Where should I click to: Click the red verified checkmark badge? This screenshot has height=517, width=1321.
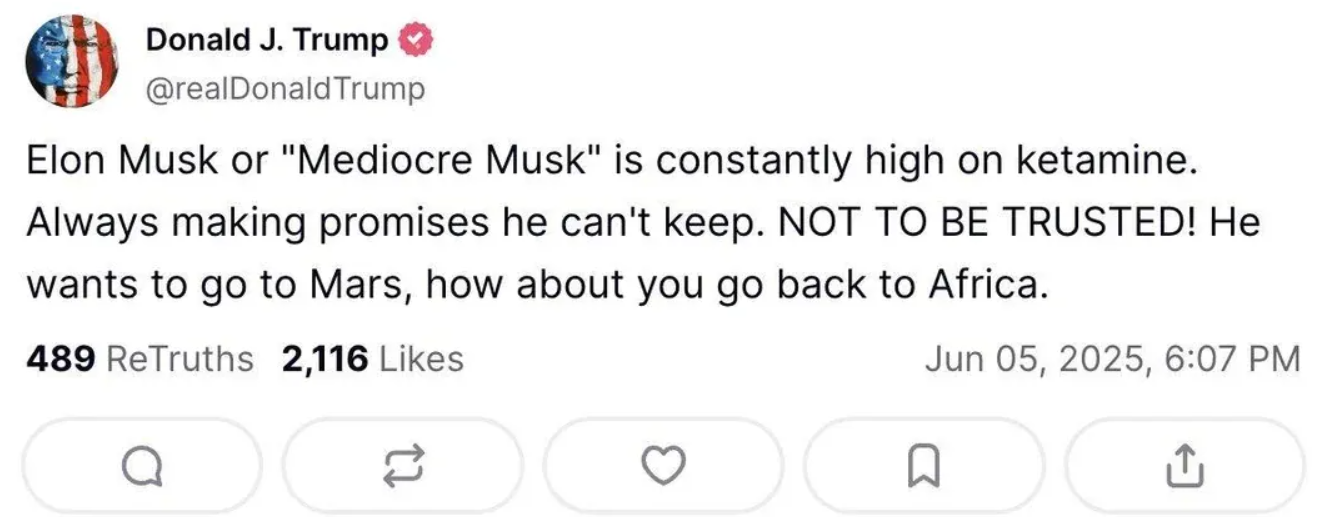[x=415, y=40]
